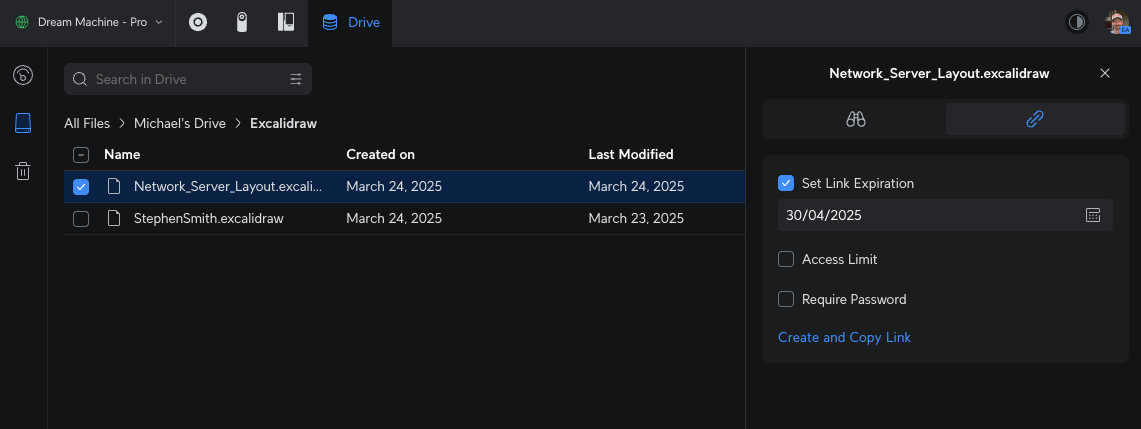Open the UniFi Protect camera icon
The height and width of the screenshot is (429, 1141).
[x=242, y=22]
